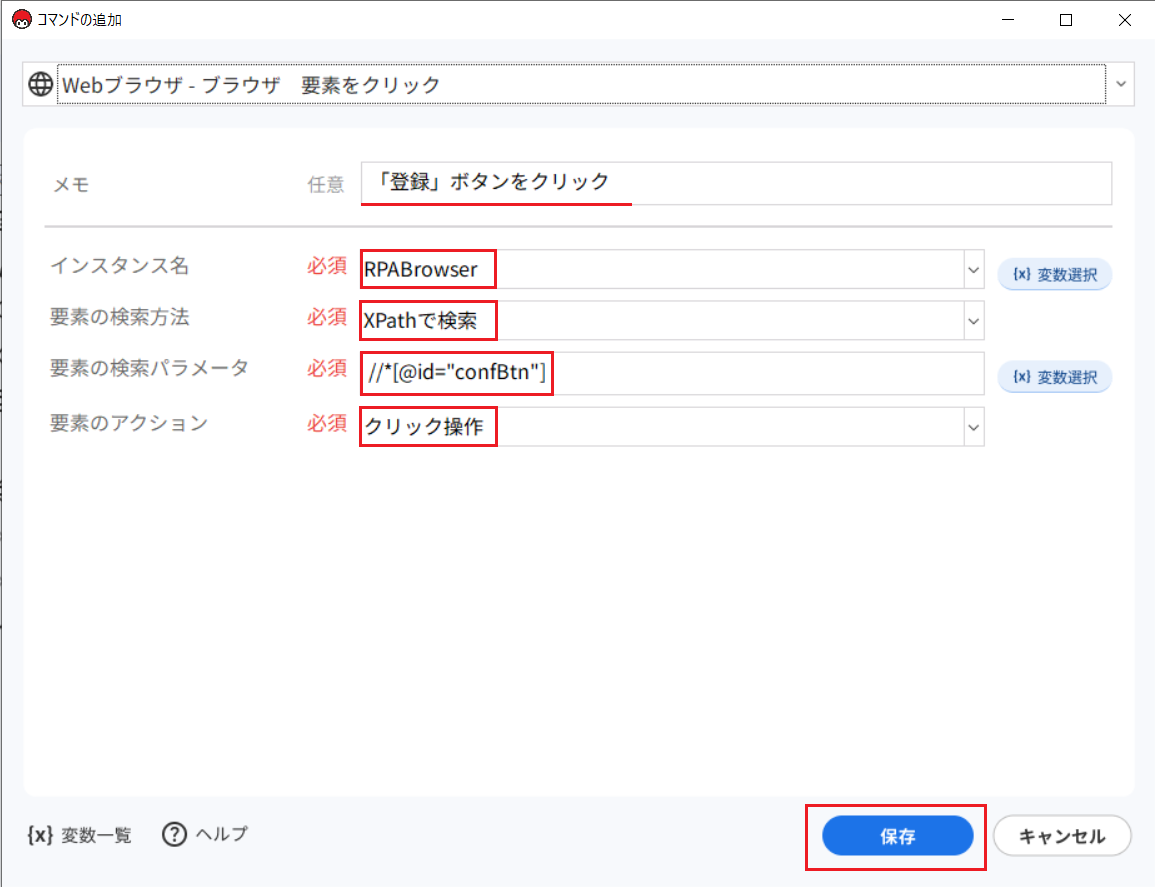Click the 要素の検索方法 label
The width and height of the screenshot is (1155, 887).
(119, 317)
